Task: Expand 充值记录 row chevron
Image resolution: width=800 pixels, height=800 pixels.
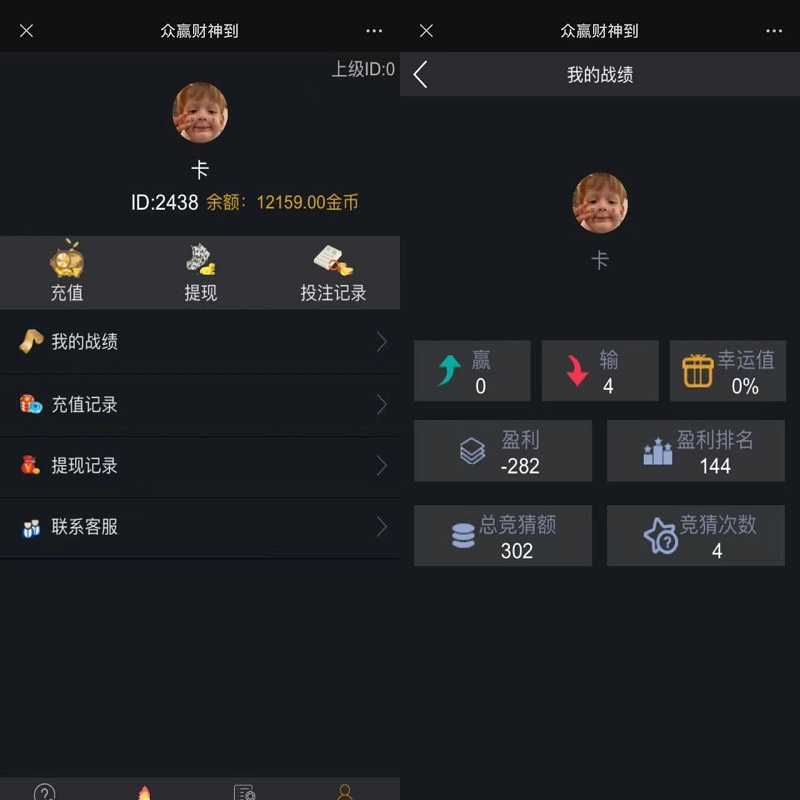Action: [382, 404]
